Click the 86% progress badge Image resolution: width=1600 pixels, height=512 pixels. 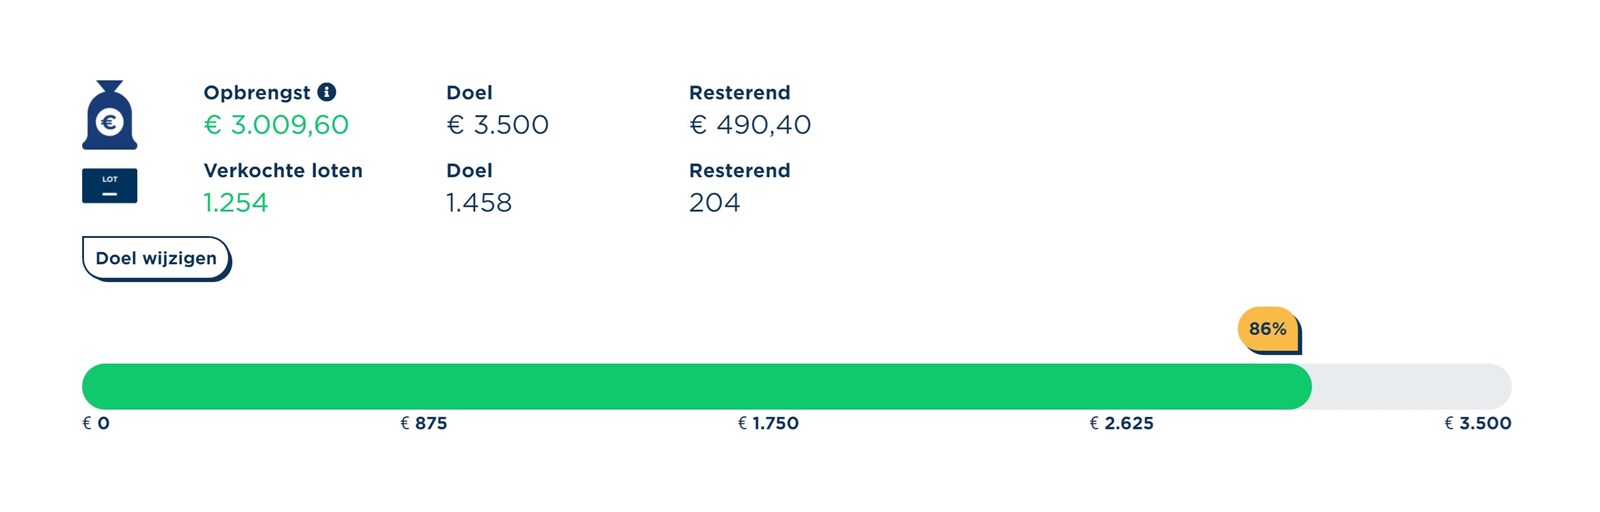1268,329
